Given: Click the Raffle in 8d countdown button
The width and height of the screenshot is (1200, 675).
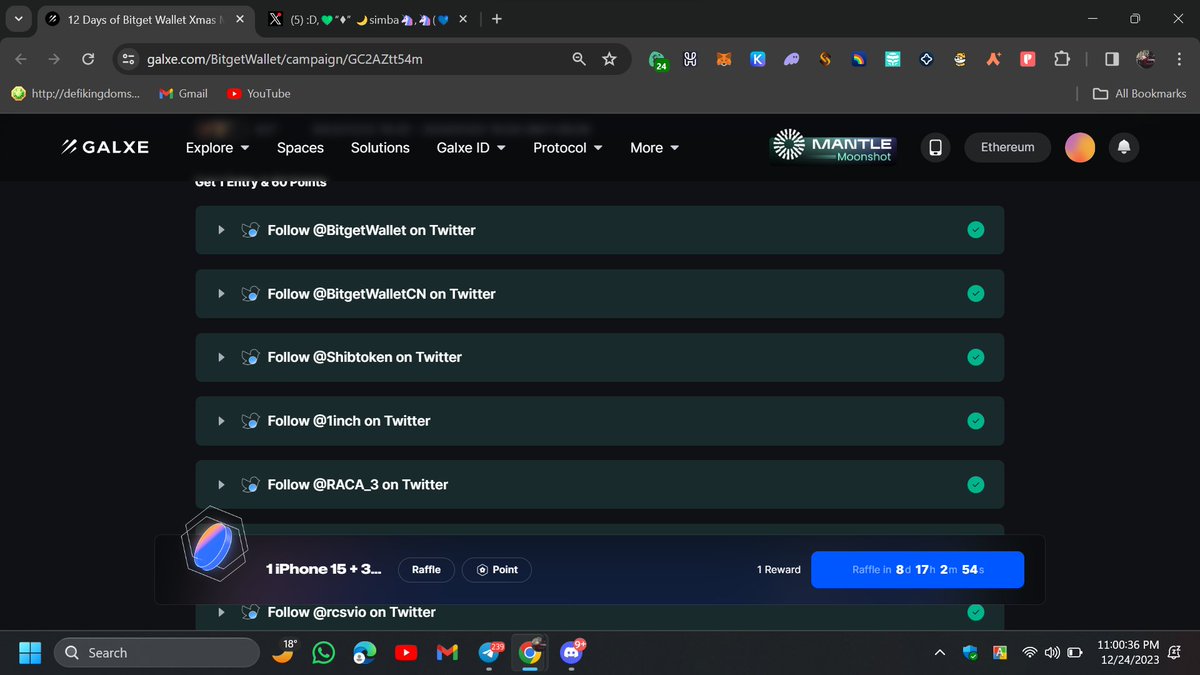Looking at the screenshot, I should pos(916,569).
